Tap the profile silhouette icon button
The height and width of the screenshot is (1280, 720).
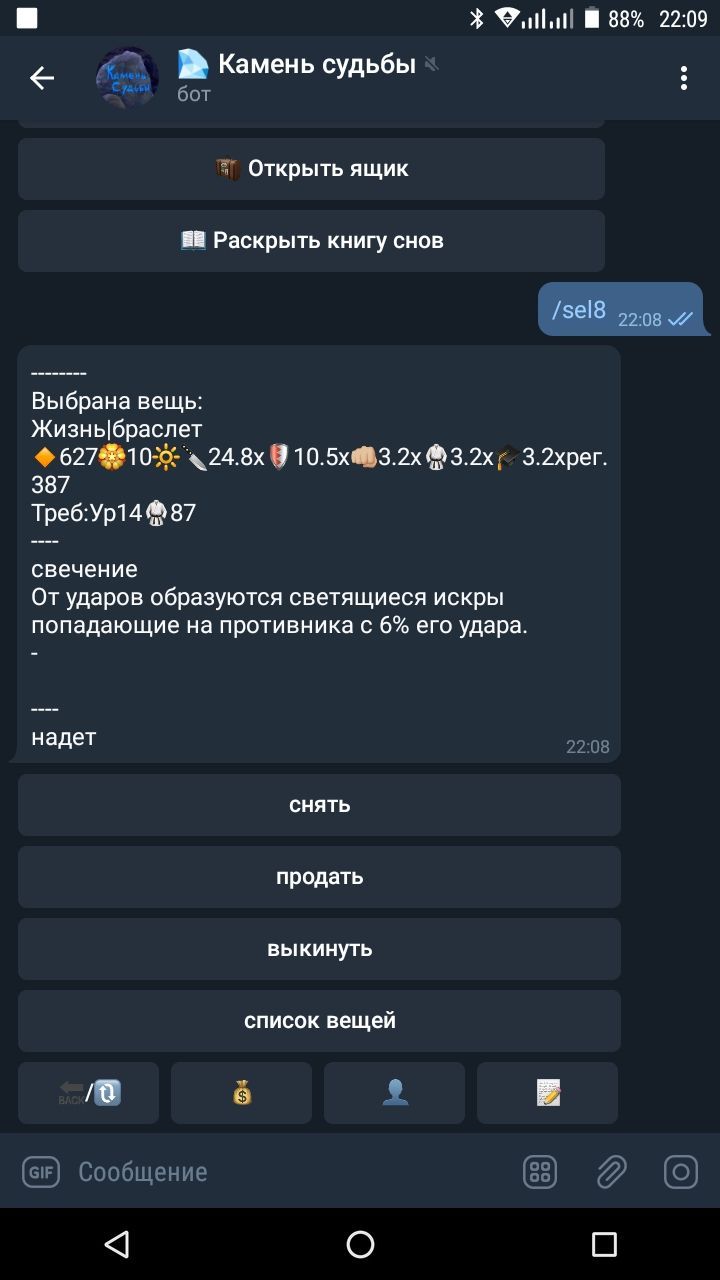pyautogui.click(x=395, y=1093)
